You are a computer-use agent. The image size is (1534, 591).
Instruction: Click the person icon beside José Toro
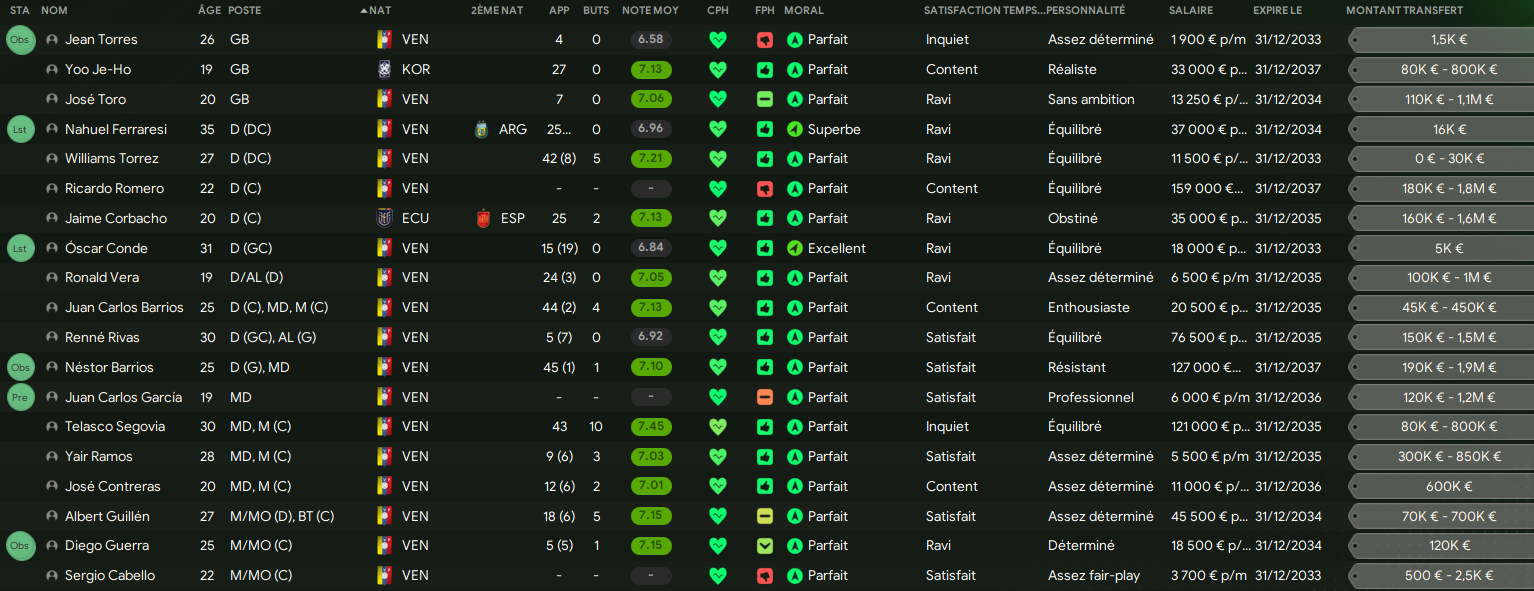[52, 100]
